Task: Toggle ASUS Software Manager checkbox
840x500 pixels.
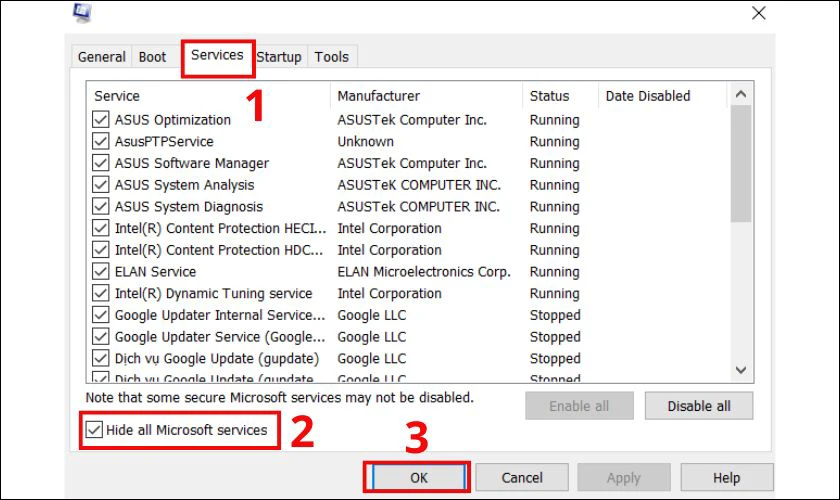Action: click(x=101, y=162)
